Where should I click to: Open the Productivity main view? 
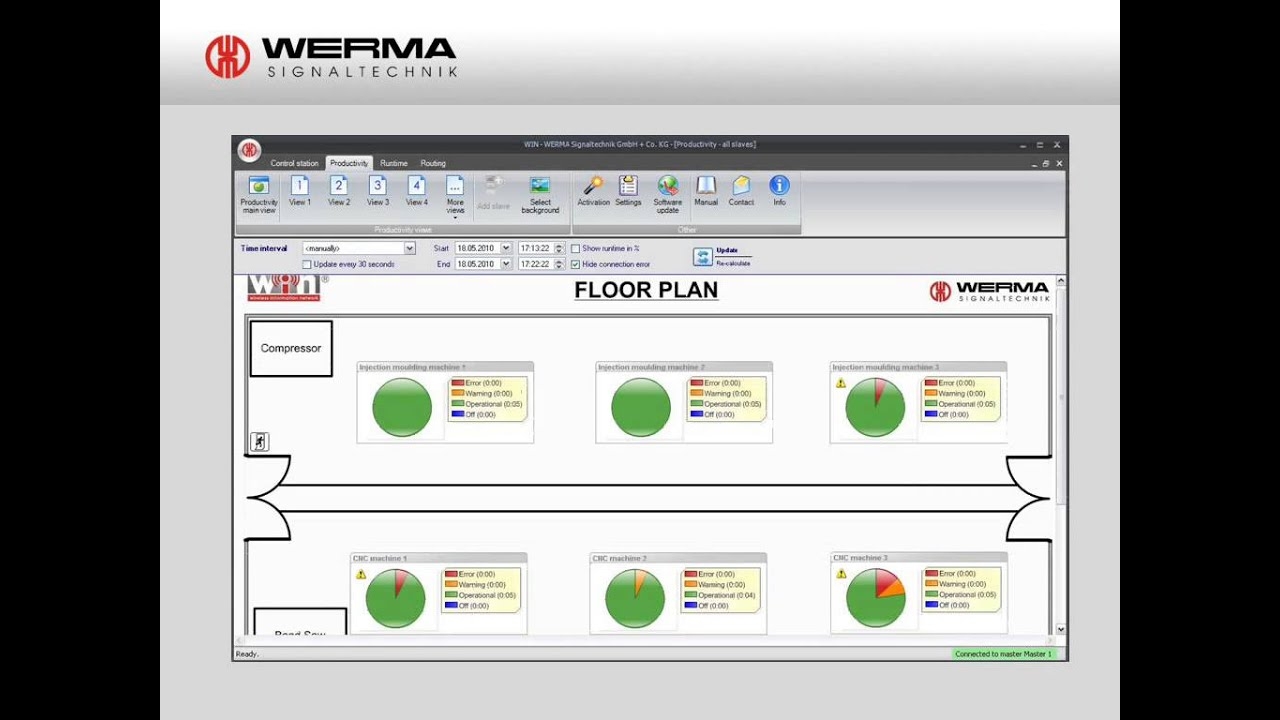pyautogui.click(x=259, y=194)
